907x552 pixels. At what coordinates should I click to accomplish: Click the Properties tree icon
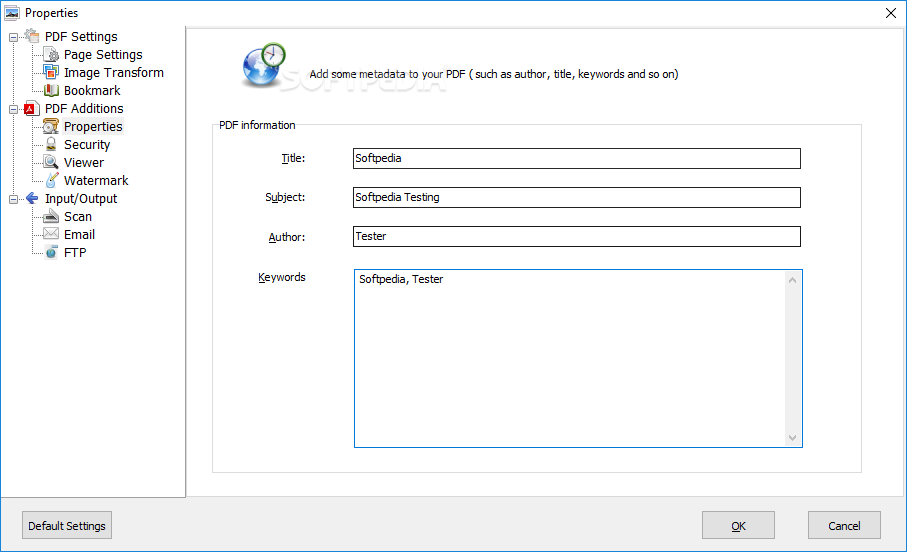point(51,126)
